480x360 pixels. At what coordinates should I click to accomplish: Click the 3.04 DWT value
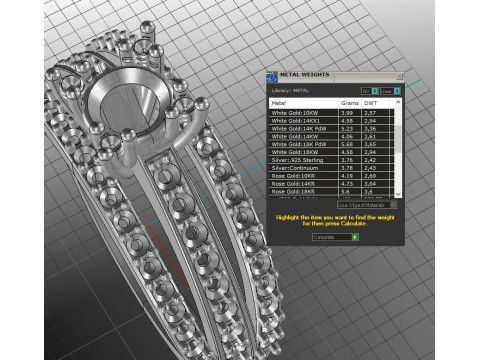(370, 184)
